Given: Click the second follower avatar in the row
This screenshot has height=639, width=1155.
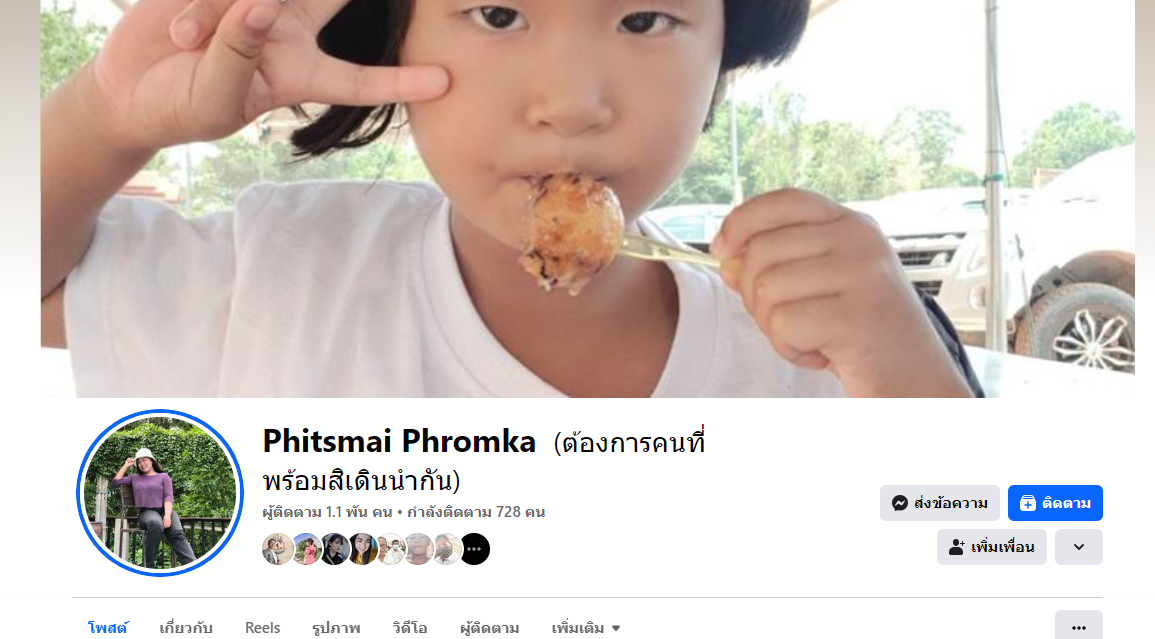Looking at the screenshot, I should point(306,549).
